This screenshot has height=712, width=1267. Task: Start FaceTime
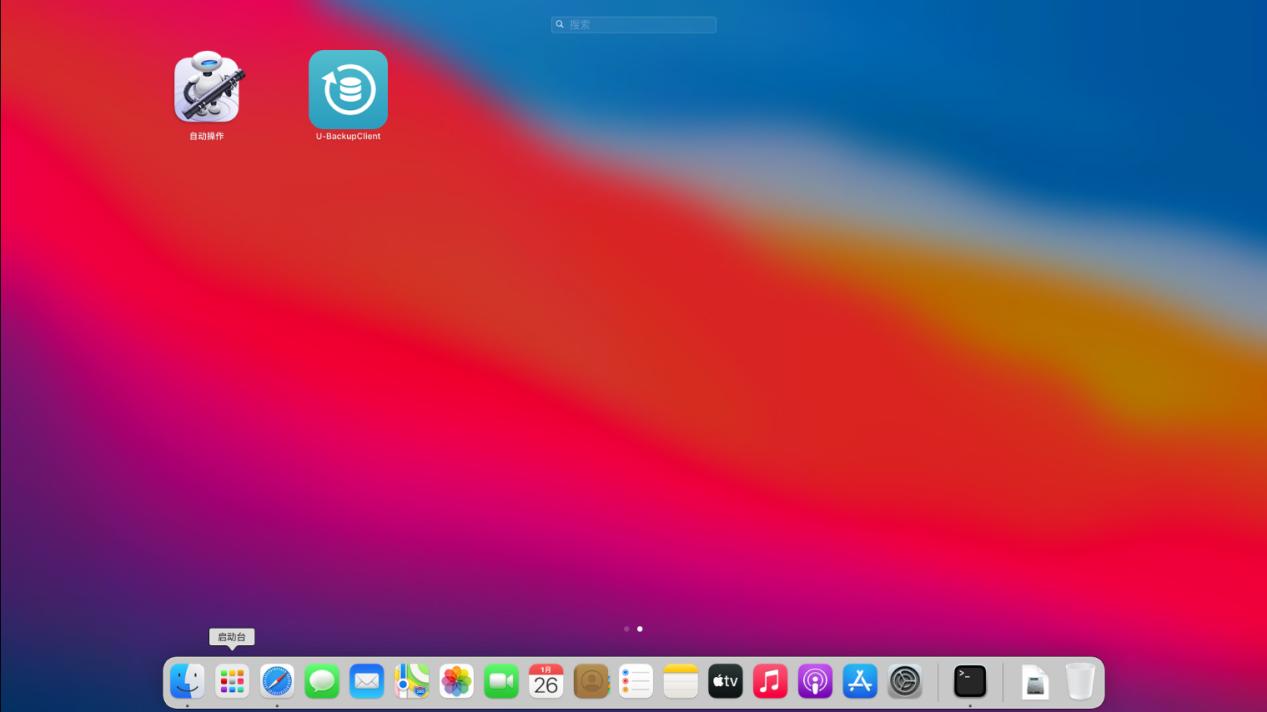pyautogui.click(x=501, y=681)
